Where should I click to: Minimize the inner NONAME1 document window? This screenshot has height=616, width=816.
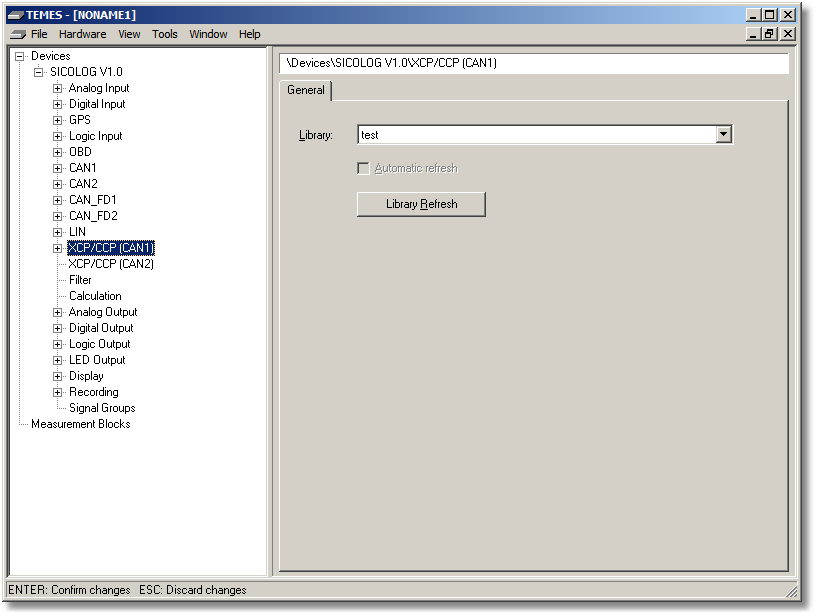[753, 34]
